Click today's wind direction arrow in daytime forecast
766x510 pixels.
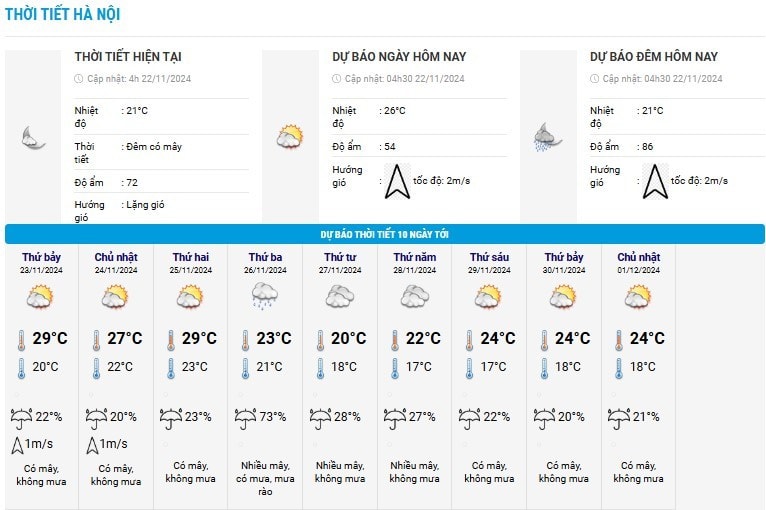click(397, 182)
